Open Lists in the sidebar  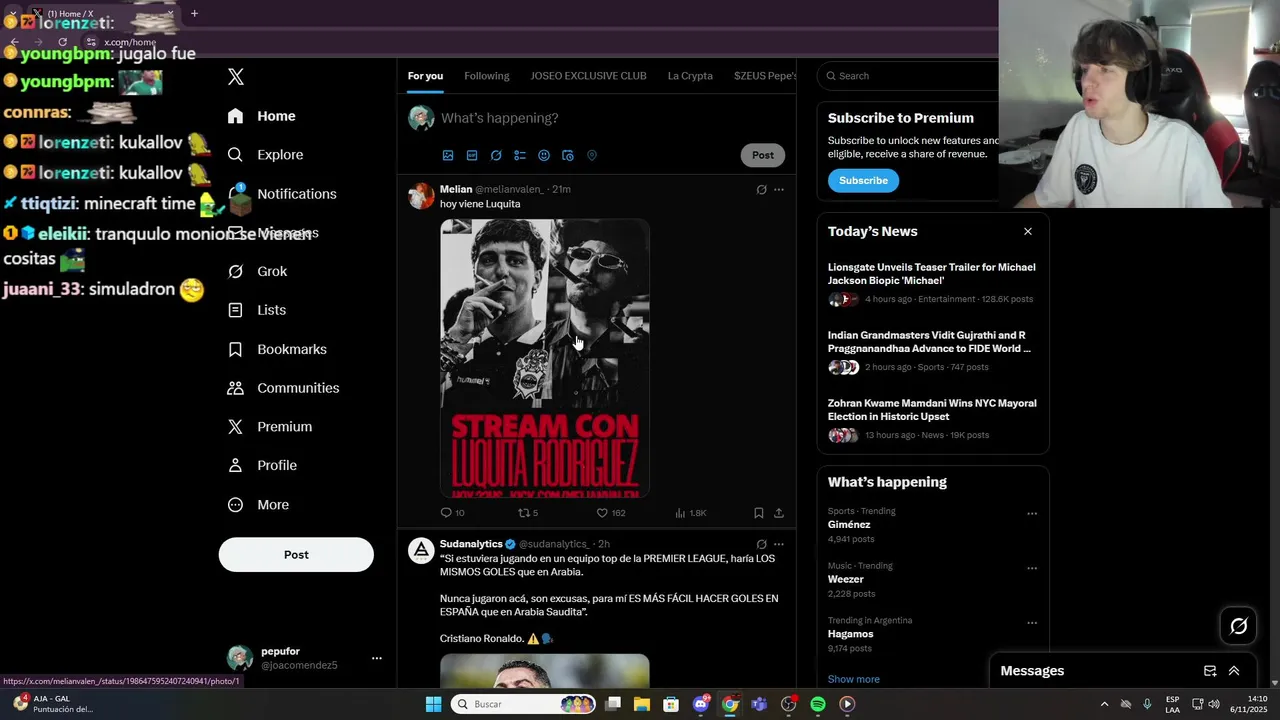pyautogui.click(x=257, y=310)
